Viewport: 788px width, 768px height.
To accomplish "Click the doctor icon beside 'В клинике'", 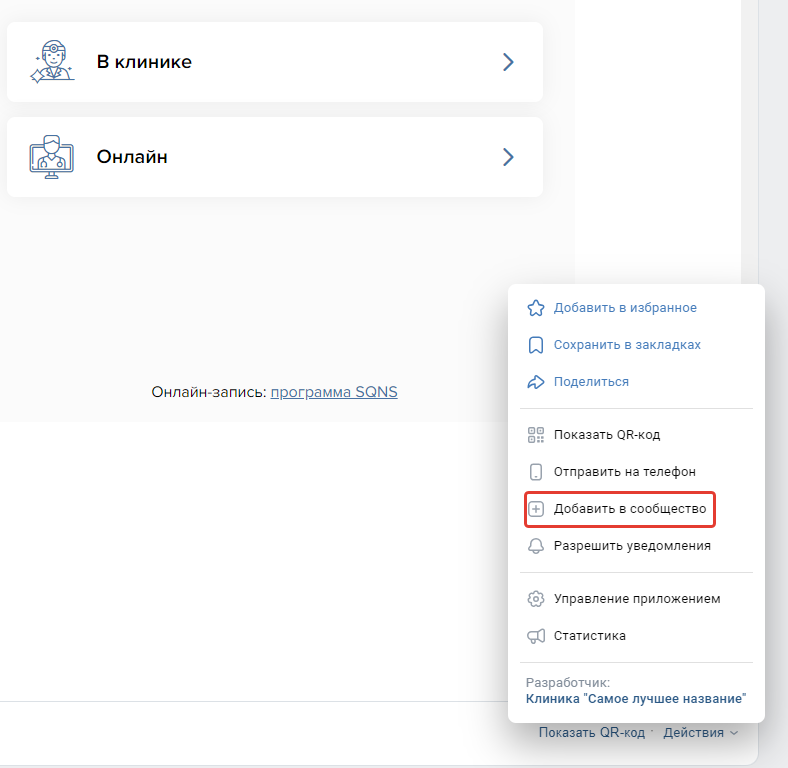I will click(x=52, y=62).
